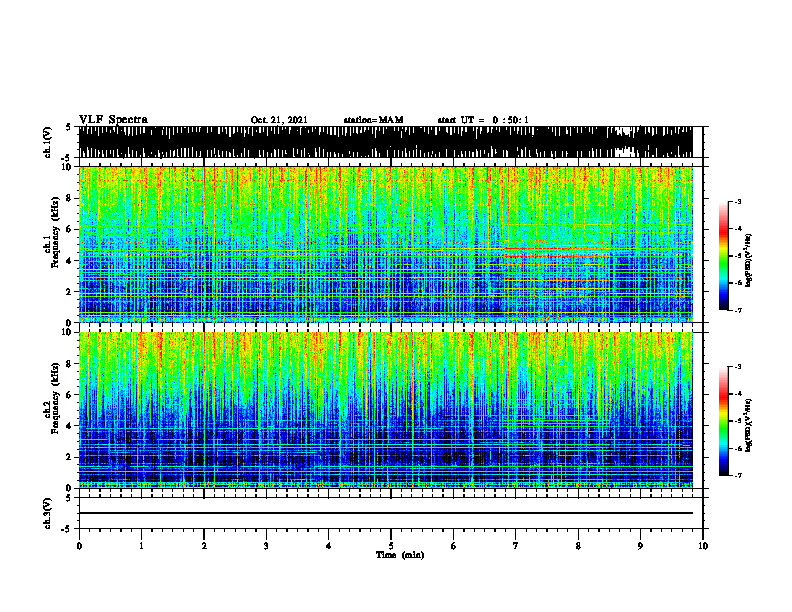The image size is (792, 612).
Task: Click the "ch.1(V)" waveform axis label
Action: (x=48, y=142)
